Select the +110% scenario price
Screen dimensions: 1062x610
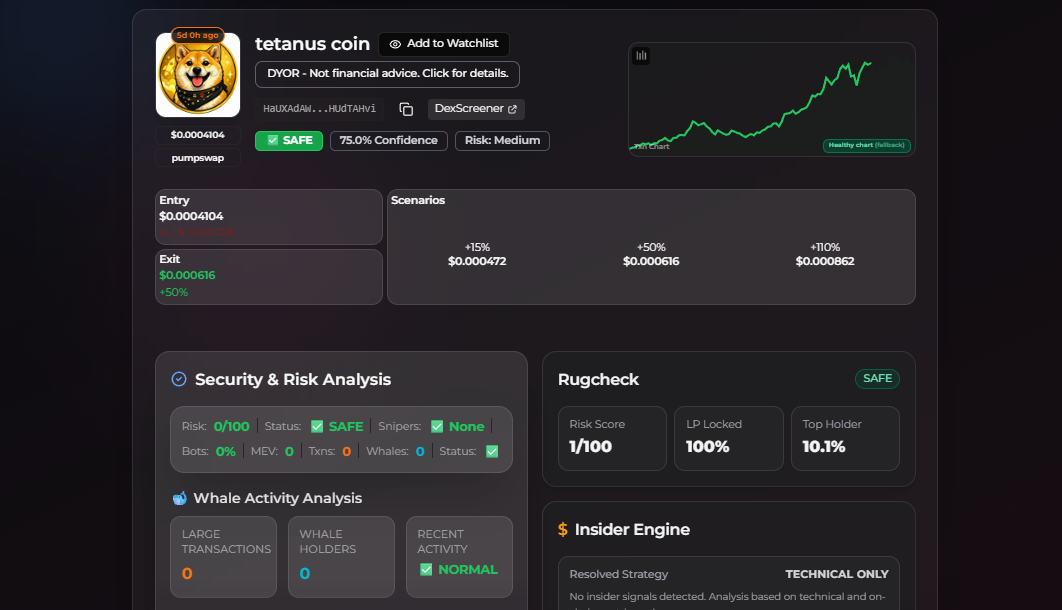(x=825, y=261)
